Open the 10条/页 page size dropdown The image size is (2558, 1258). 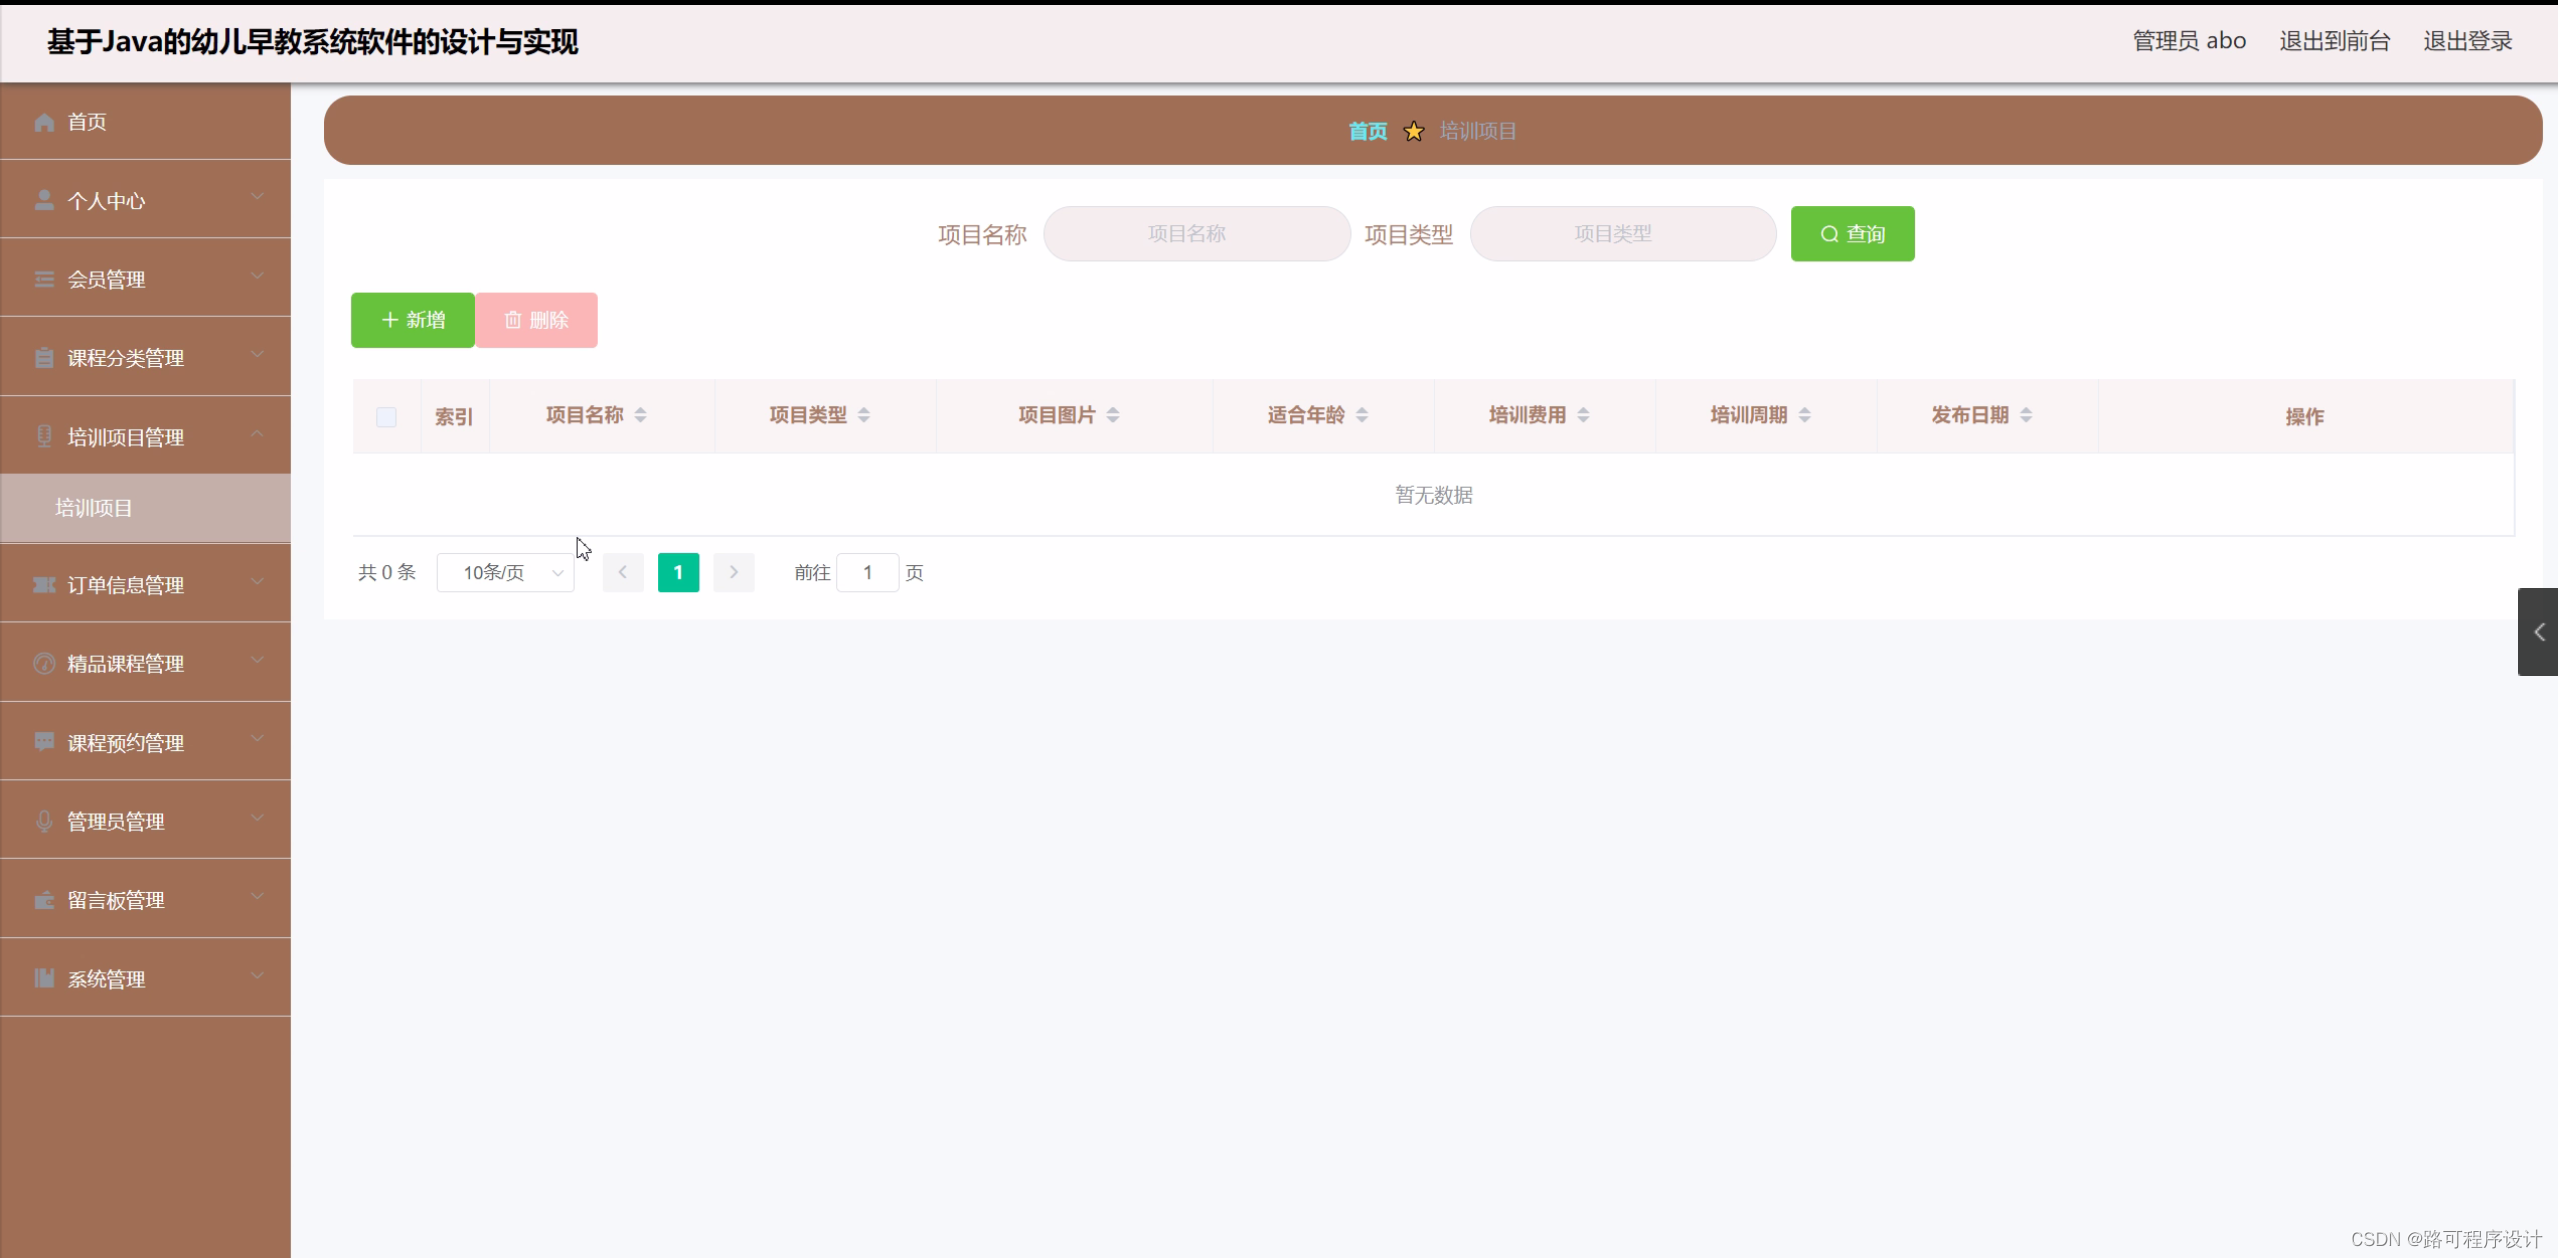[x=505, y=573]
